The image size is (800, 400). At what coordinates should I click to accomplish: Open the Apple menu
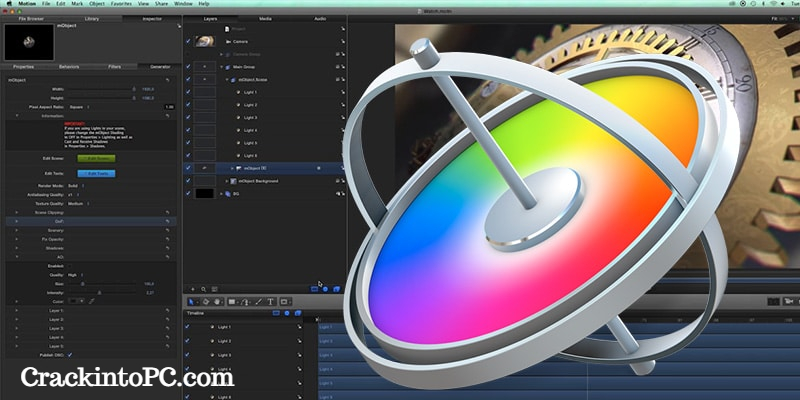click(9, 4)
